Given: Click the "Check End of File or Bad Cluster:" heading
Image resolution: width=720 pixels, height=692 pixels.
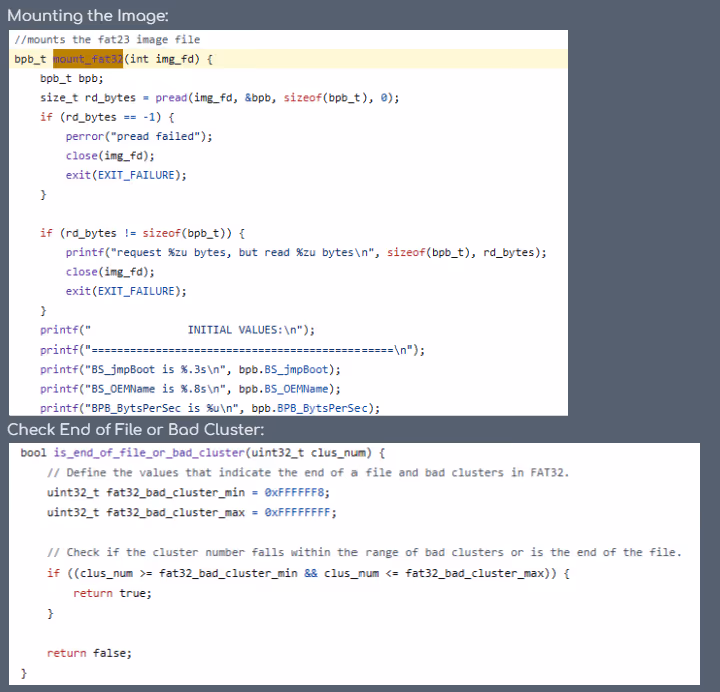Looking at the screenshot, I should coord(136,430).
